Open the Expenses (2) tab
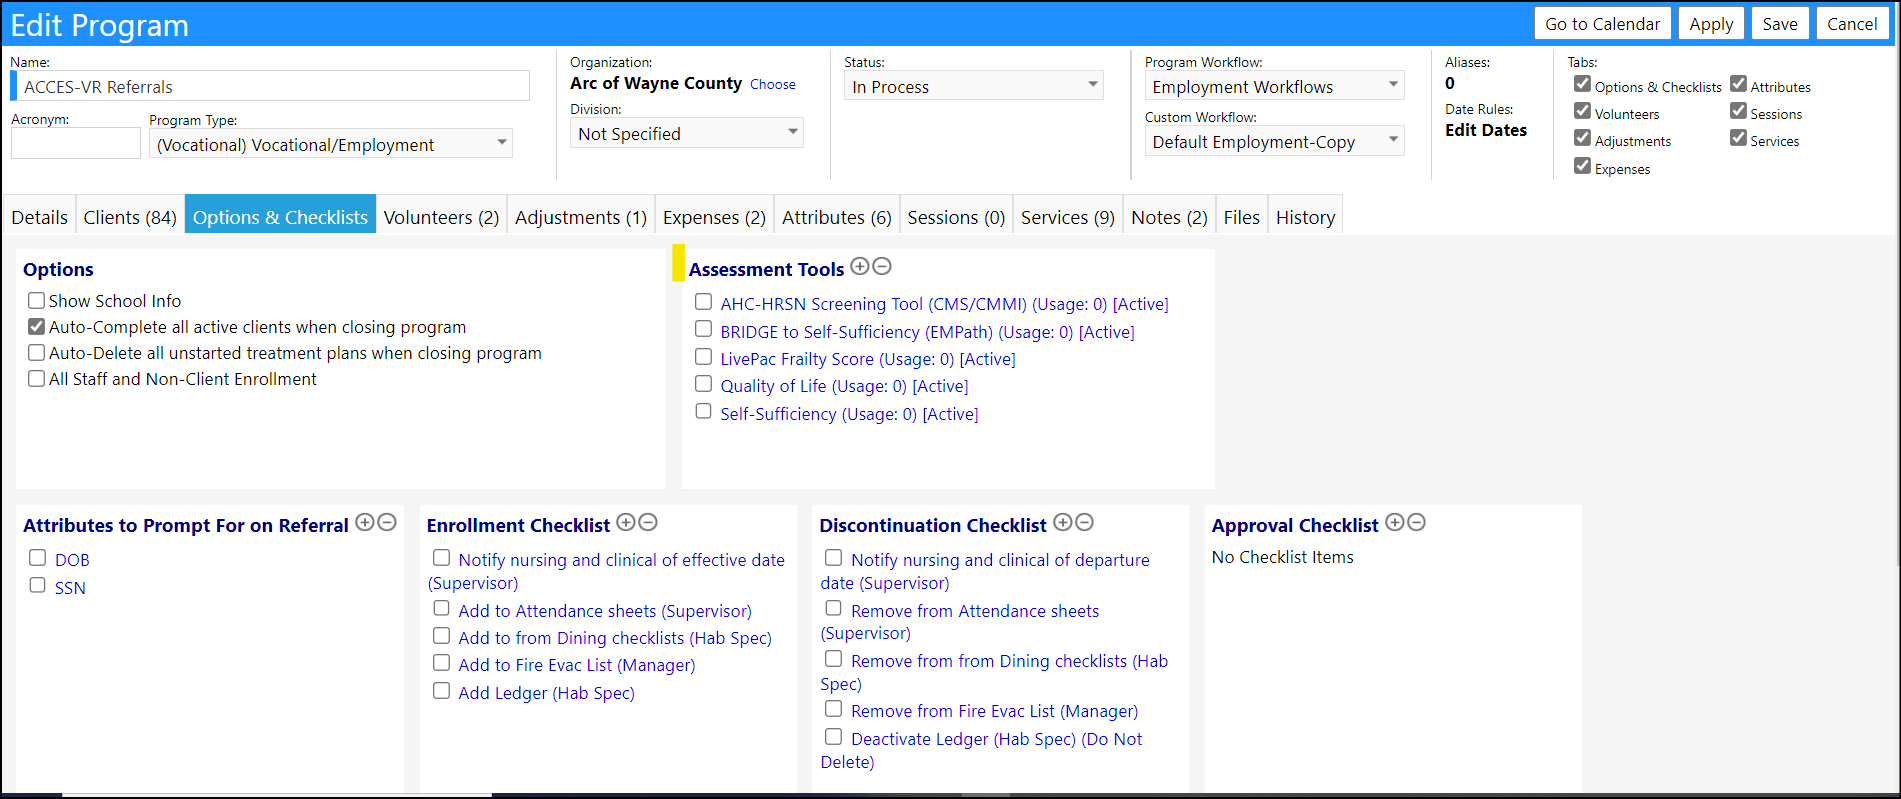Viewport: 1901px width, 799px height. click(x=714, y=217)
